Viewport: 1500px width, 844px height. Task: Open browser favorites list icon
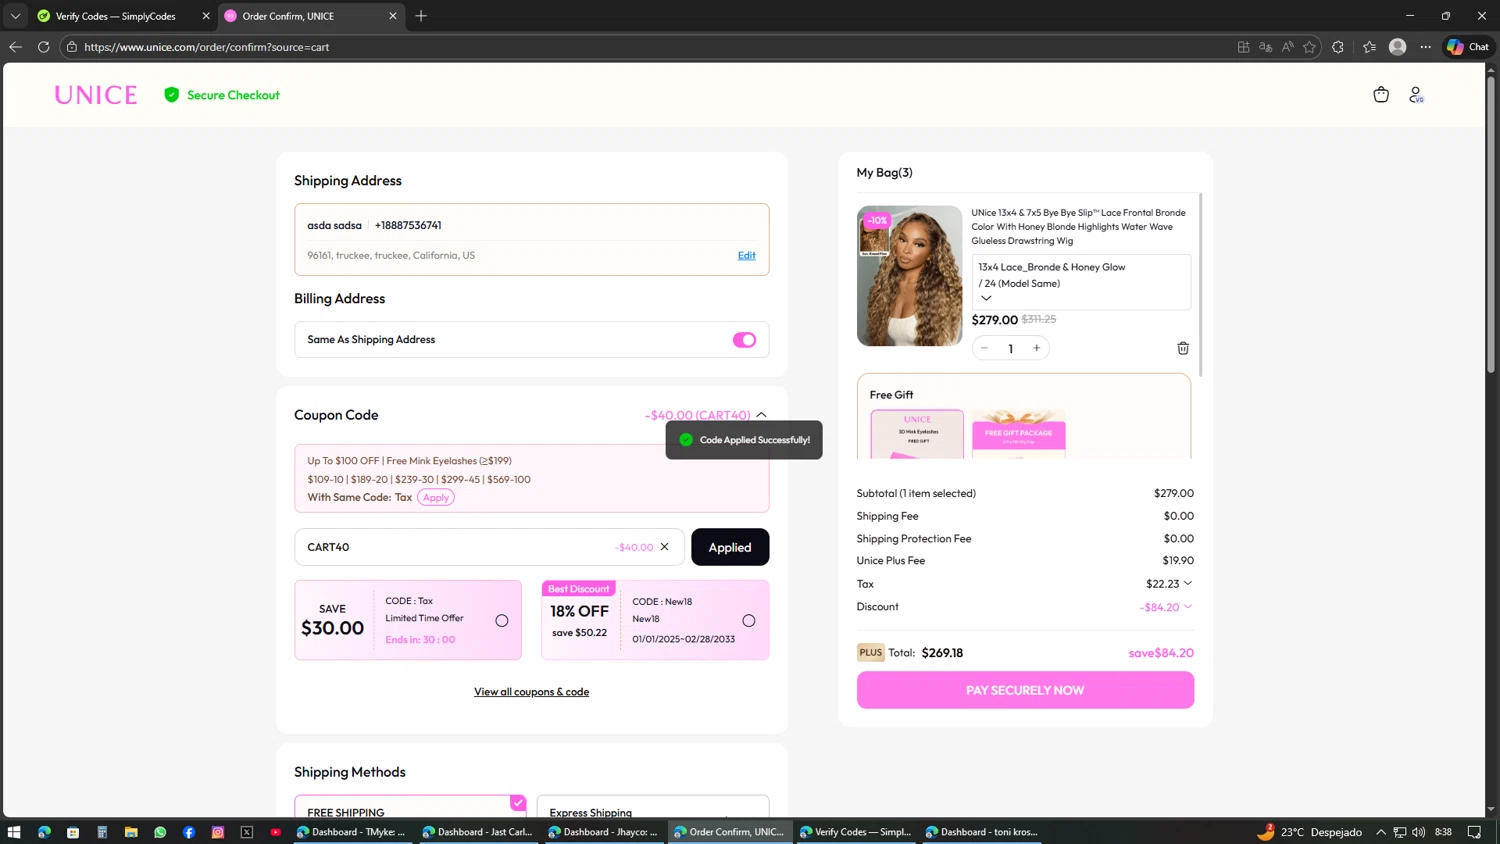click(1369, 47)
